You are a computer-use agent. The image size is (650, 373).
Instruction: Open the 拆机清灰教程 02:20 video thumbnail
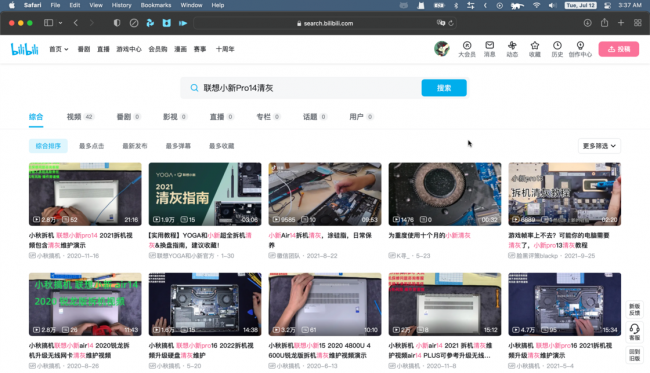pyautogui.click(x=565, y=194)
